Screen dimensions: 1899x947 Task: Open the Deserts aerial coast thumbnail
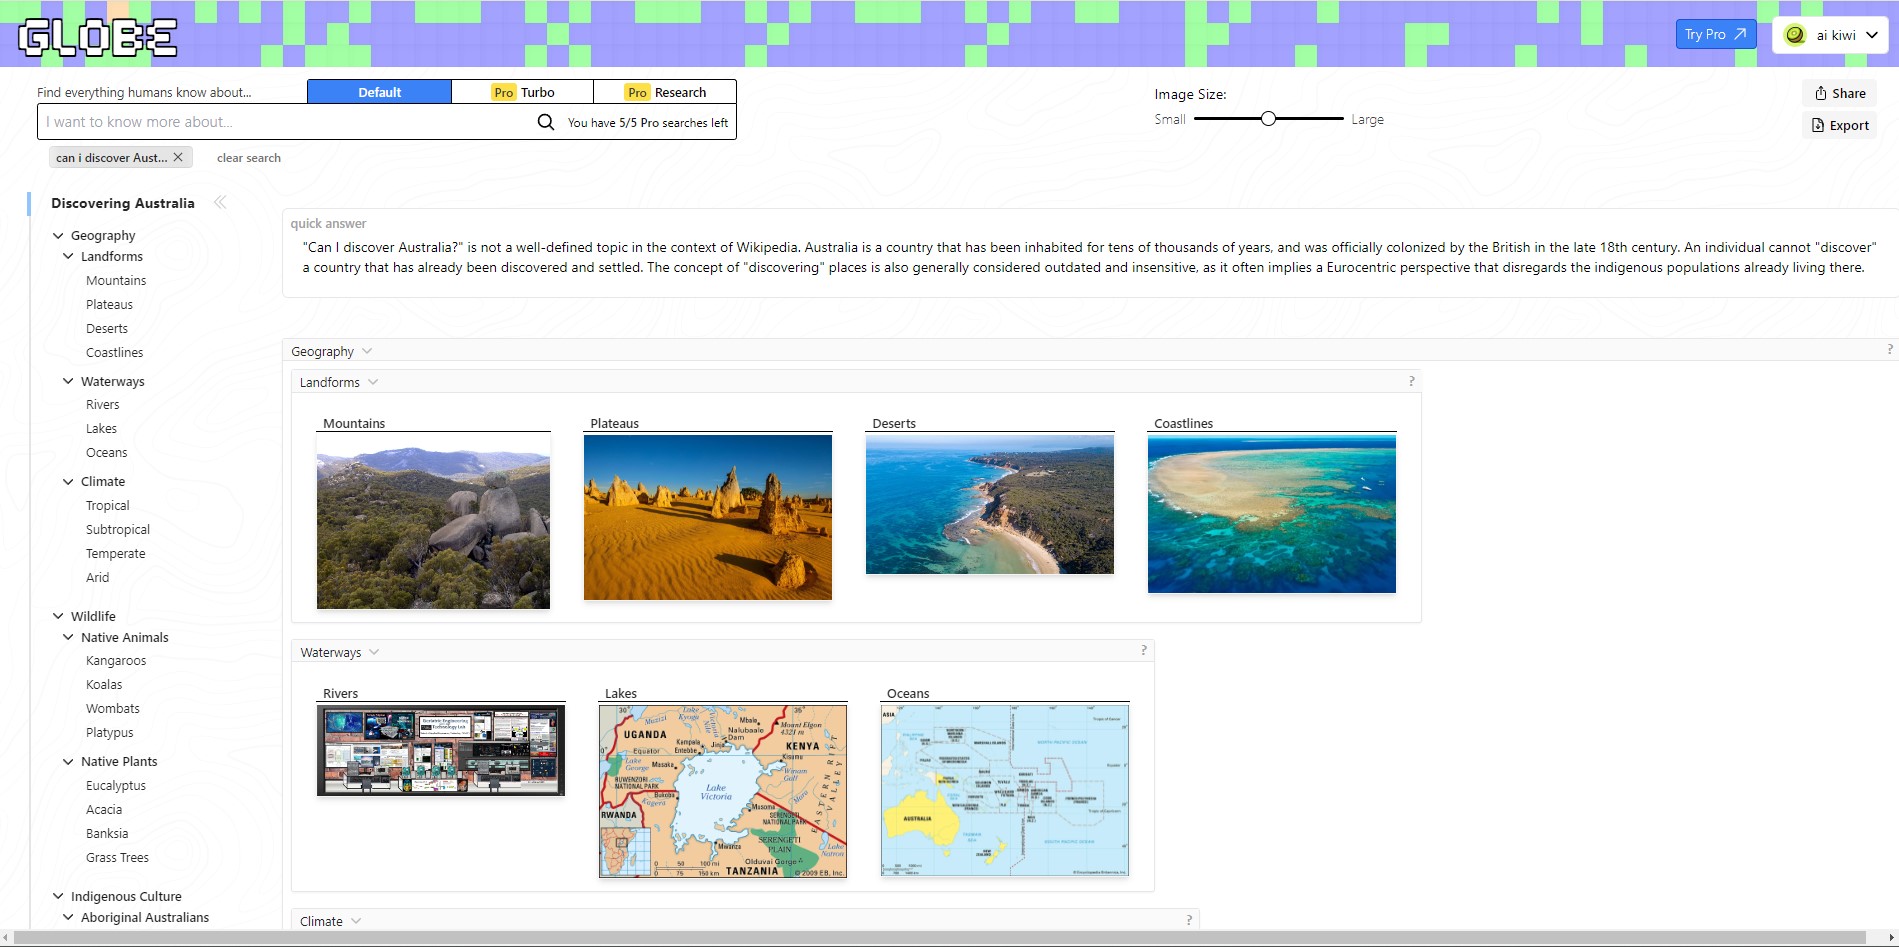pos(990,504)
